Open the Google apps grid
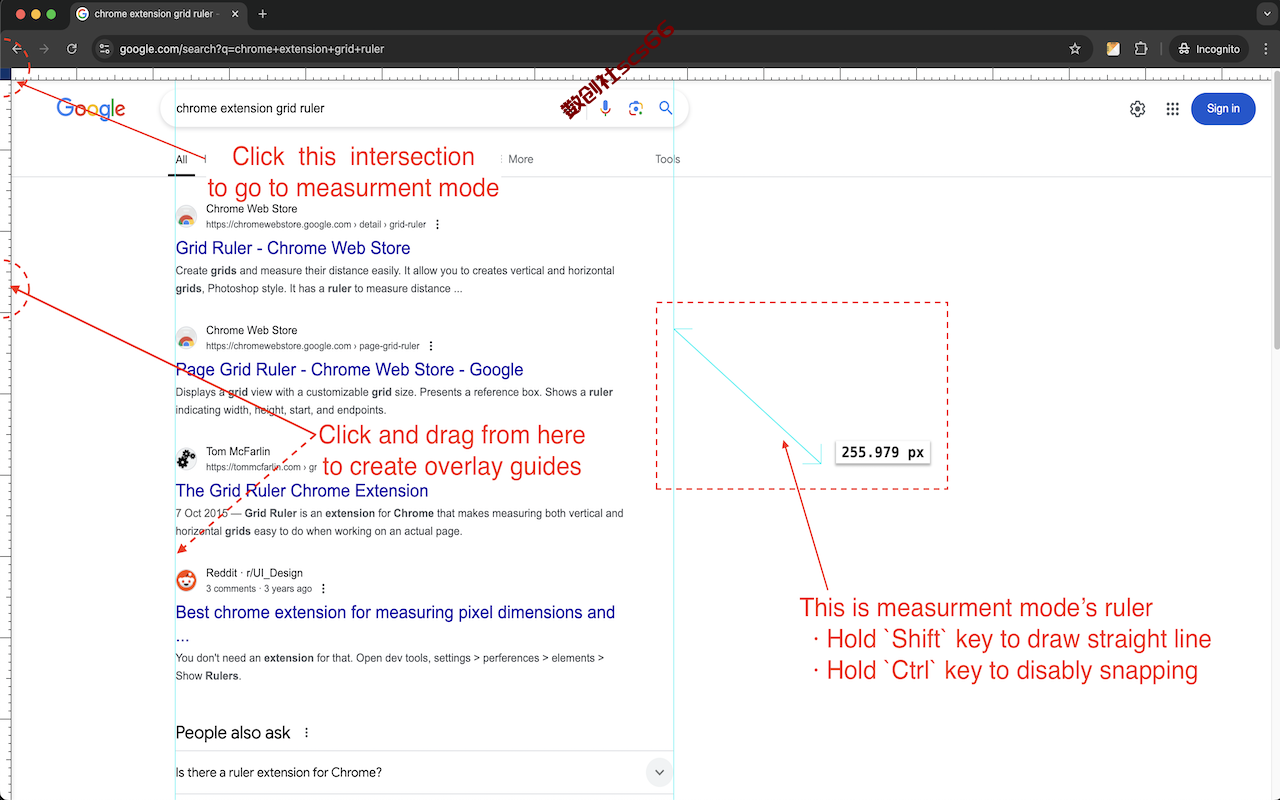This screenshot has width=1280, height=800. coord(1173,109)
